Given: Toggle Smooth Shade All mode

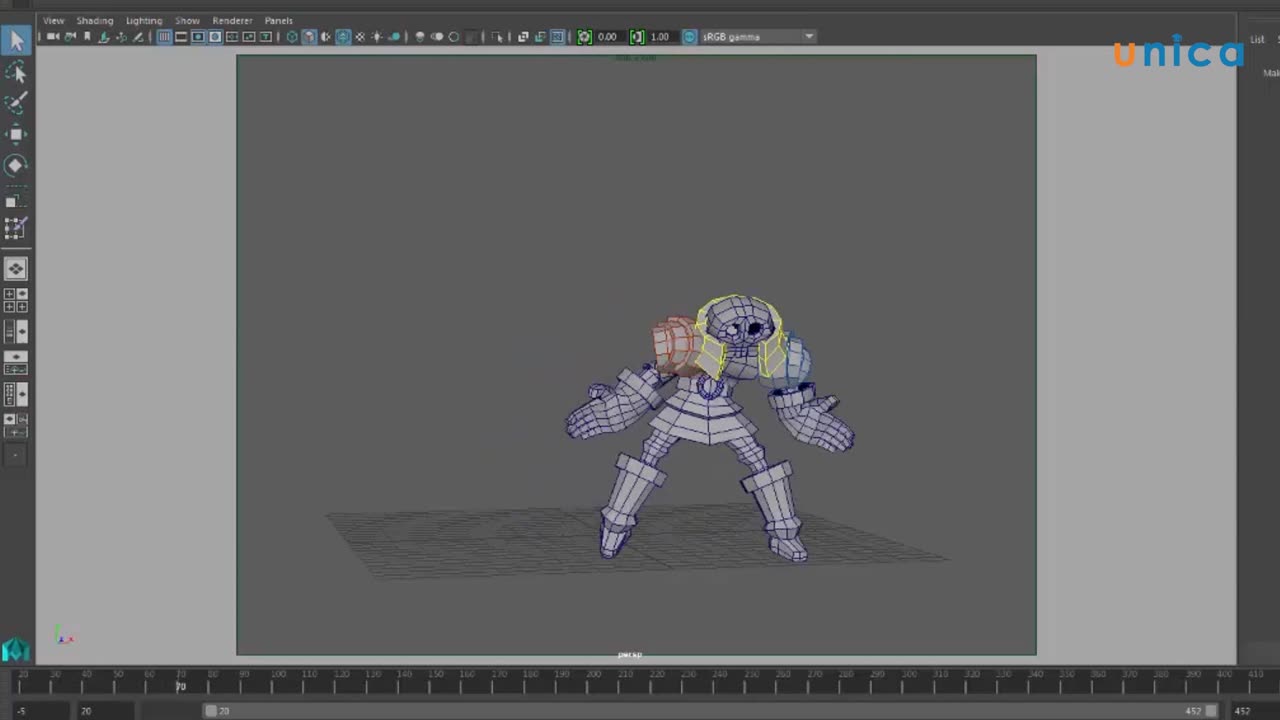Looking at the screenshot, I should click(x=309, y=37).
